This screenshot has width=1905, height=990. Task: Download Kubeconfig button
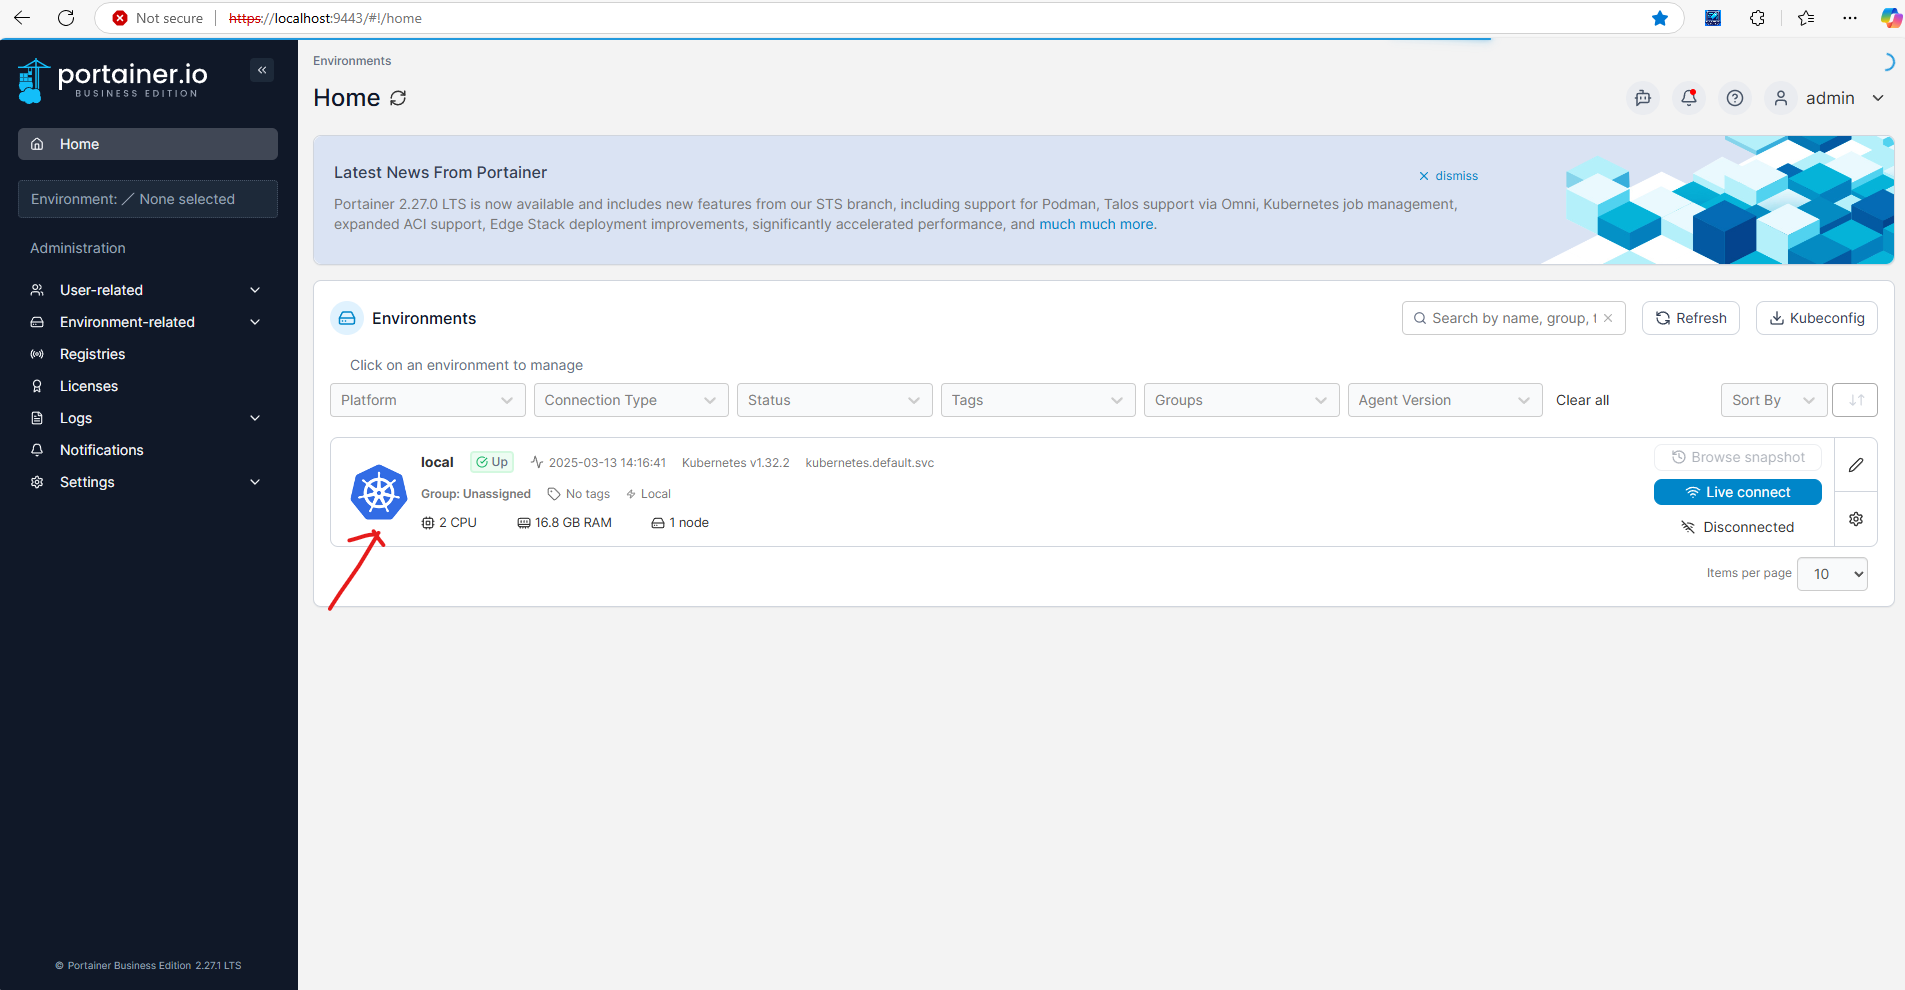point(1817,318)
